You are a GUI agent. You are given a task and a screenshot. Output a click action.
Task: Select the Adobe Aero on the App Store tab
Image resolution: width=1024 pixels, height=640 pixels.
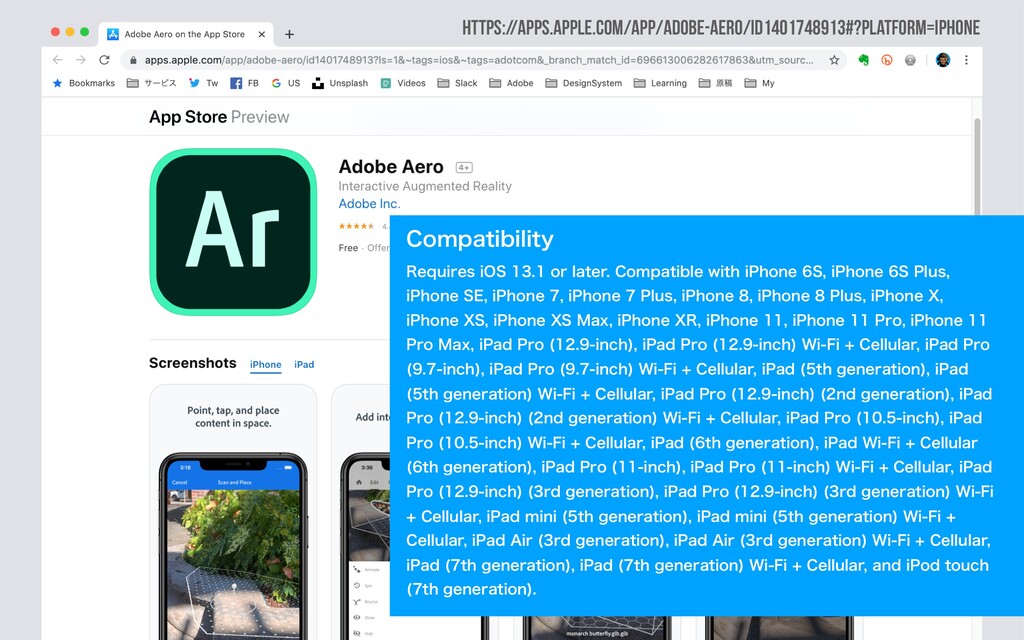[x=185, y=34]
